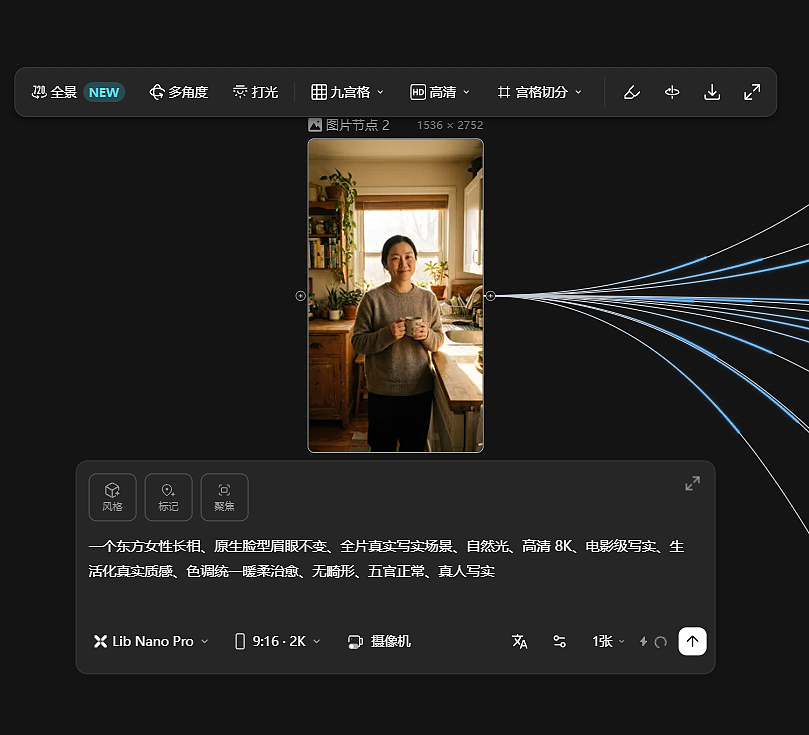This screenshot has height=735, width=809.
Task: Click the lightning credits icon
Action: (643, 641)
